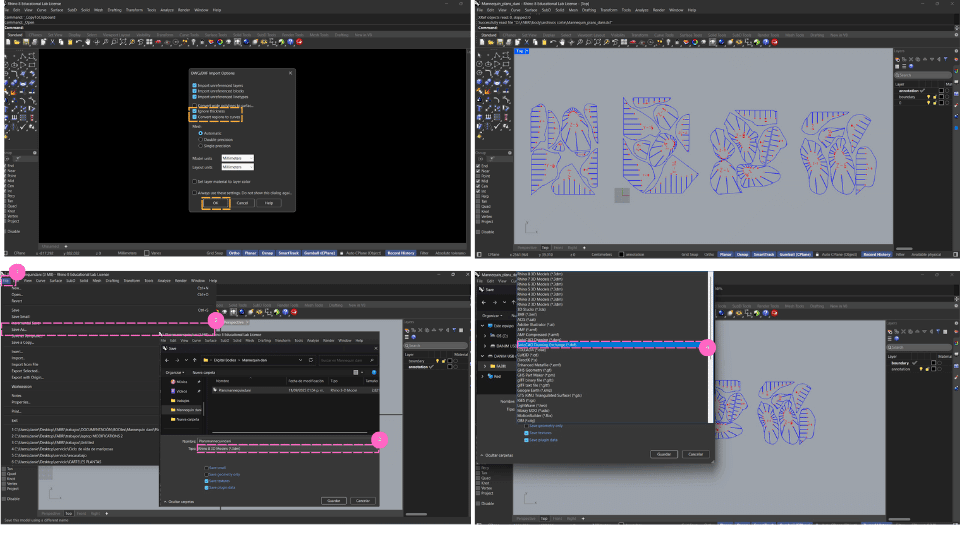Open the Model units dropdown
960x540 pixels.
[x=238, y=158]
